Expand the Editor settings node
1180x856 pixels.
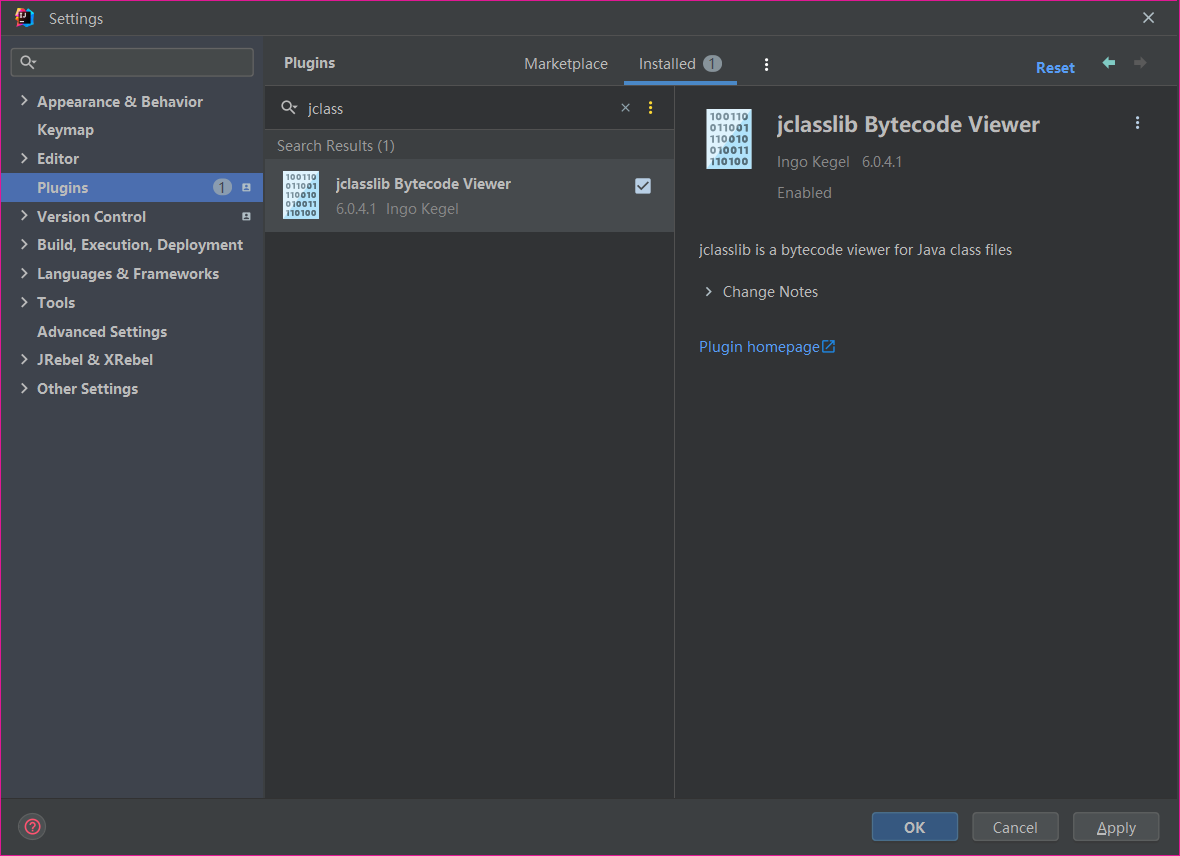[24, 158]
